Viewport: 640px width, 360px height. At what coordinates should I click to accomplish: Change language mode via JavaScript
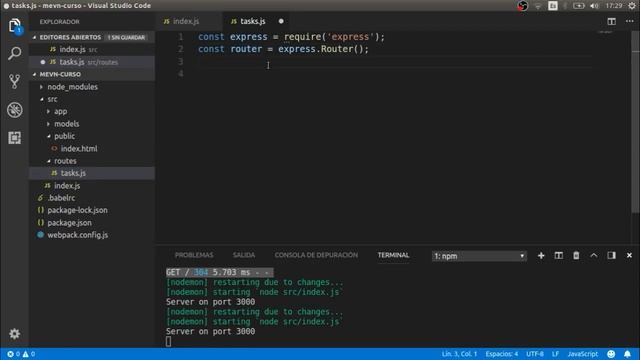click(x=583, y=354)
